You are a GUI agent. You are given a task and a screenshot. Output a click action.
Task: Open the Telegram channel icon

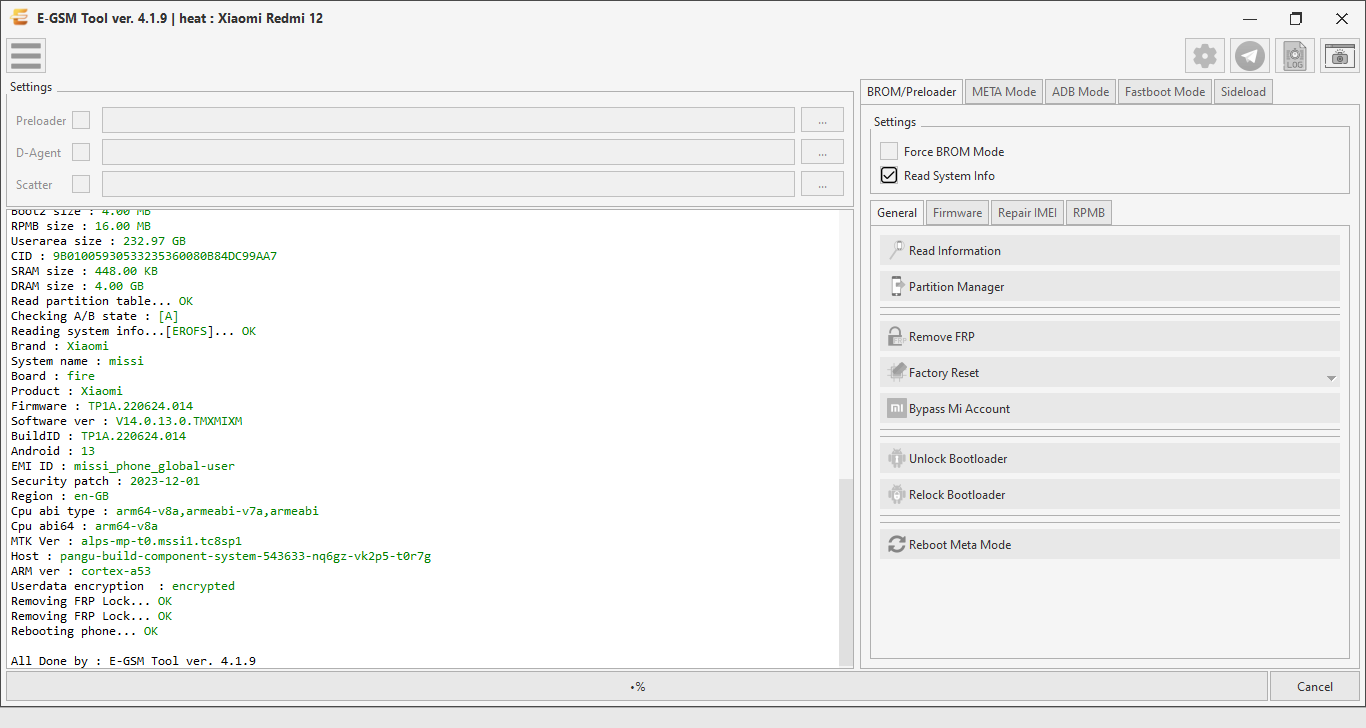1250,56
